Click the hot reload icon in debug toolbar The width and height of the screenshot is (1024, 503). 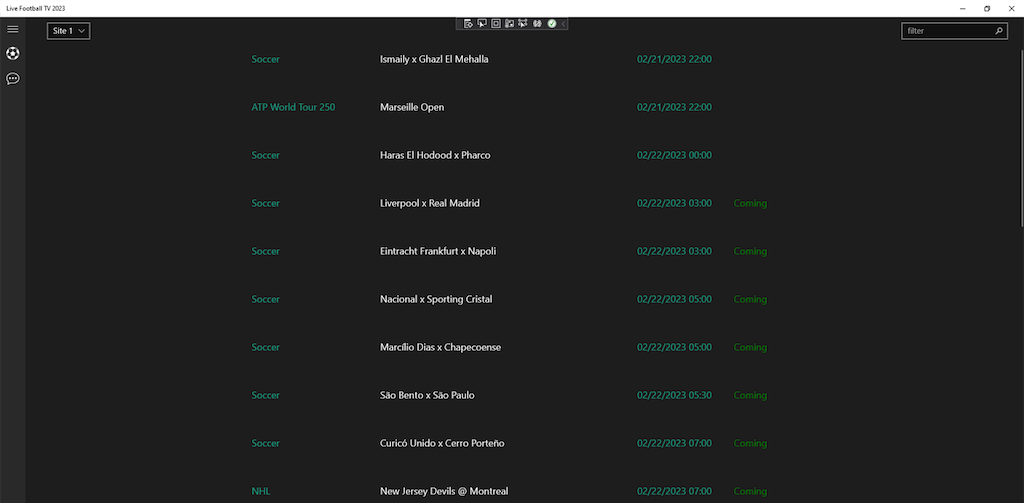tap(537, 23)
